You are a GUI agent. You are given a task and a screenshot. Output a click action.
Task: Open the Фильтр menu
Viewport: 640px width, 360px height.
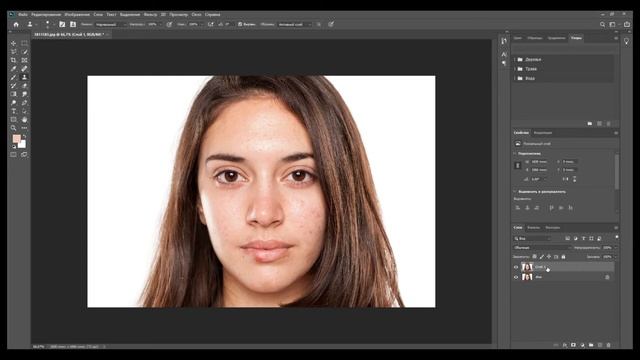click(150, 15)
